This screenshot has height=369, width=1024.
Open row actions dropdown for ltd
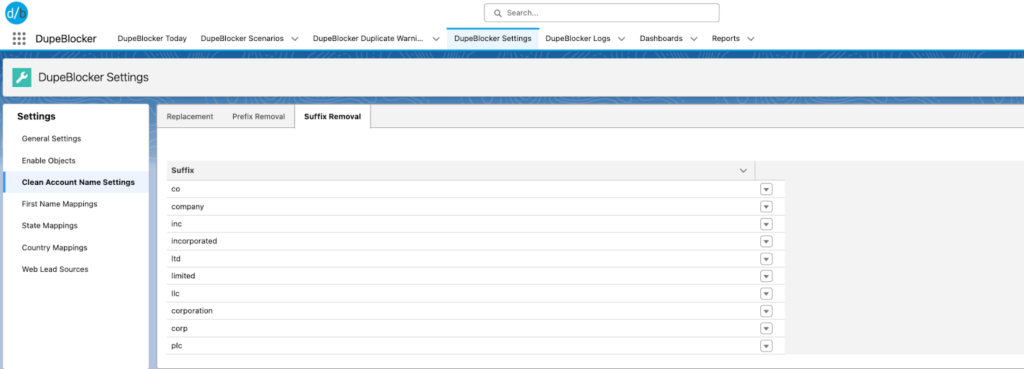tap(767, 259)
